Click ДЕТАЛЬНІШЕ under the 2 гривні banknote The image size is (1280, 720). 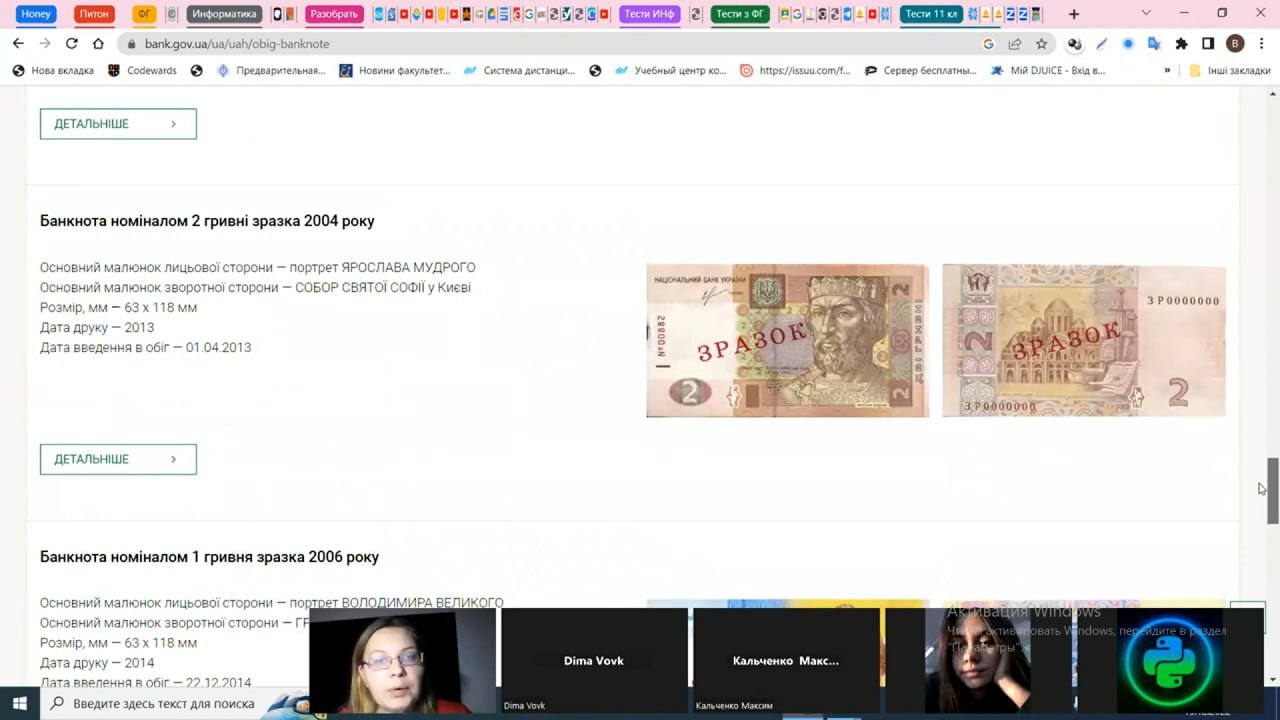pyautogui.click(x=118, y=459)
